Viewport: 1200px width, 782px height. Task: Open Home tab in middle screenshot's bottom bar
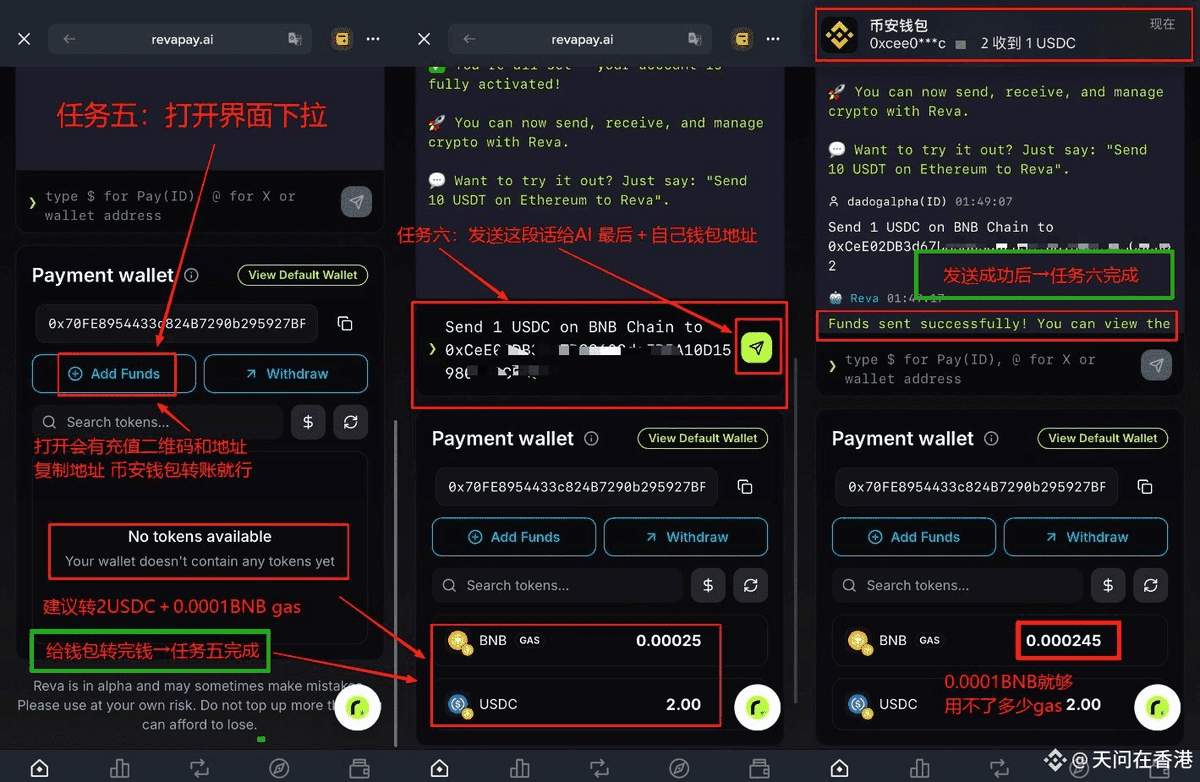tap(439, 768)
